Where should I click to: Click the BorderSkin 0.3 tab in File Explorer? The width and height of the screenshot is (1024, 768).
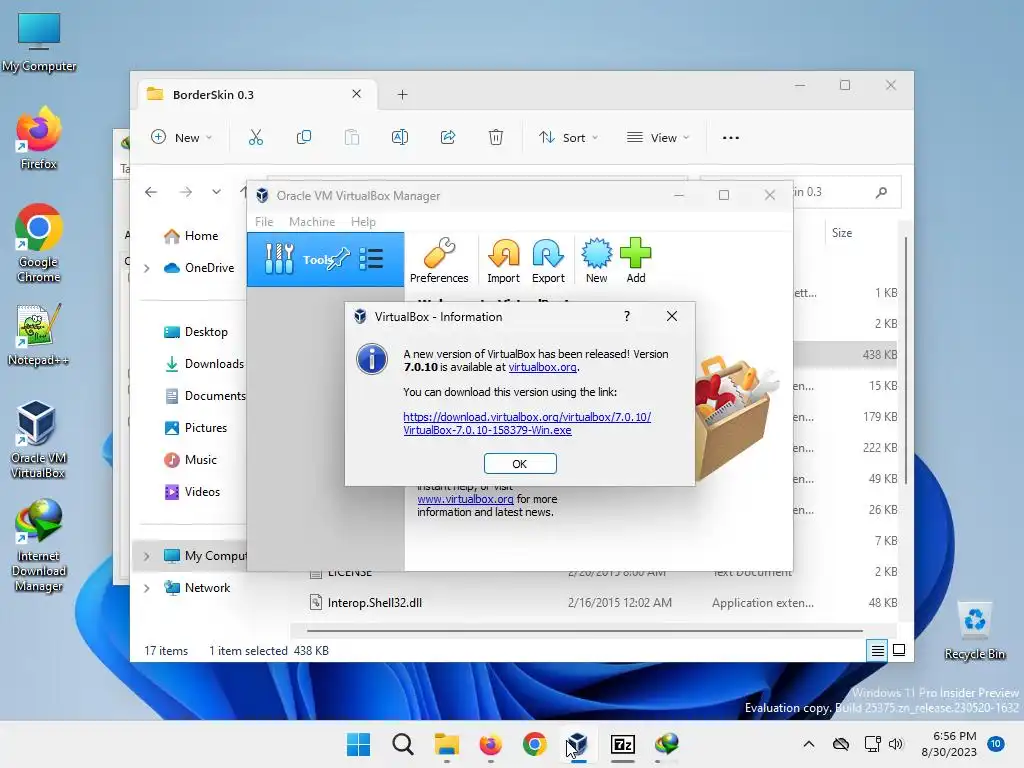pyautogui.click(x=258, y=95)
